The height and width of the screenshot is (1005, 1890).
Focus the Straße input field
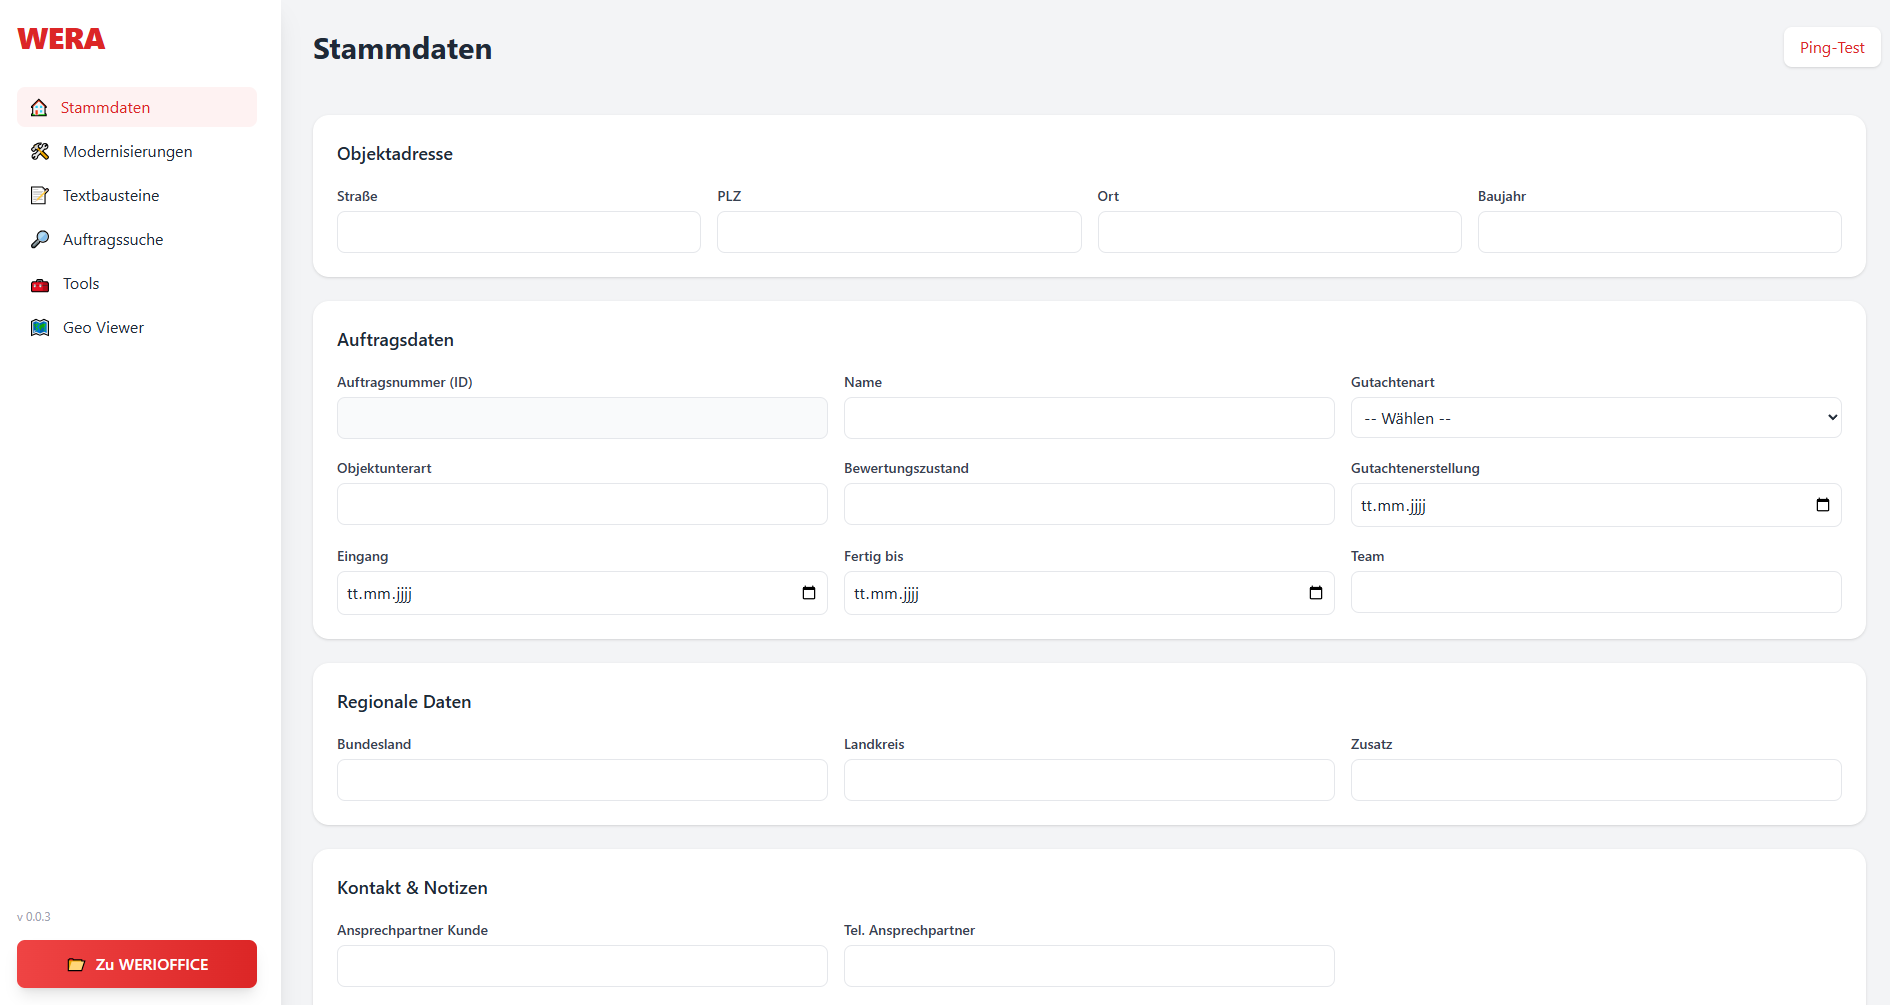pyautogui.click(x=518, y=232)
